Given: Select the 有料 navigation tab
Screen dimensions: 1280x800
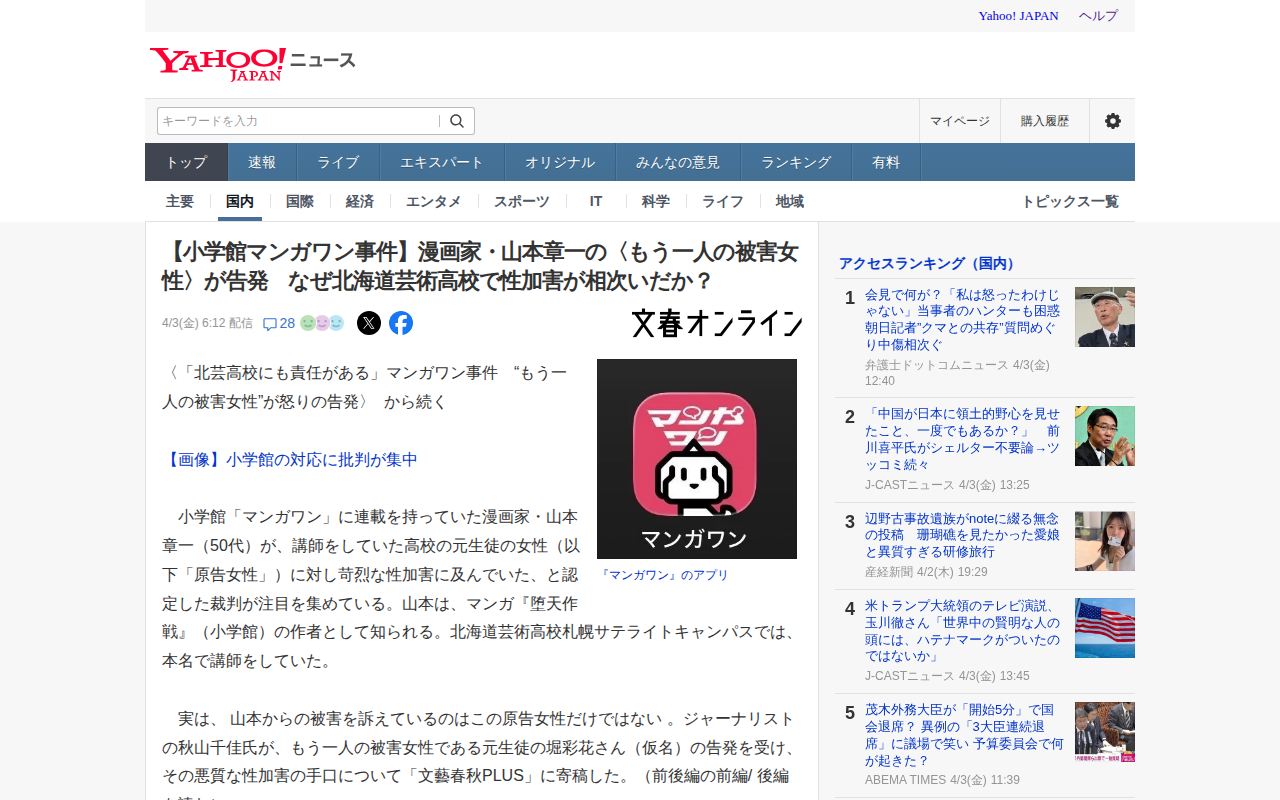Looking at the screenshot, I should (886, 162).
